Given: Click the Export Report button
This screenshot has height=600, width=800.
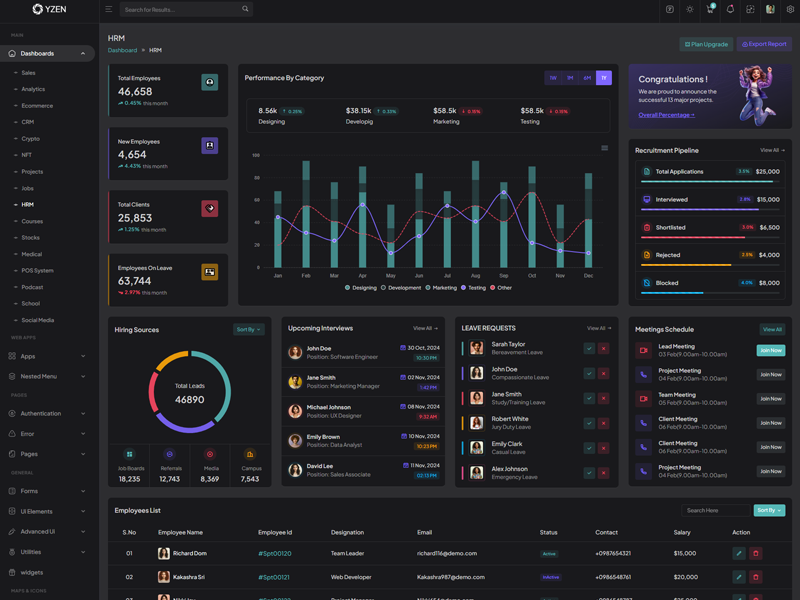Looking at the screenshot, I should pyautogui.click(x=765, y=44).
